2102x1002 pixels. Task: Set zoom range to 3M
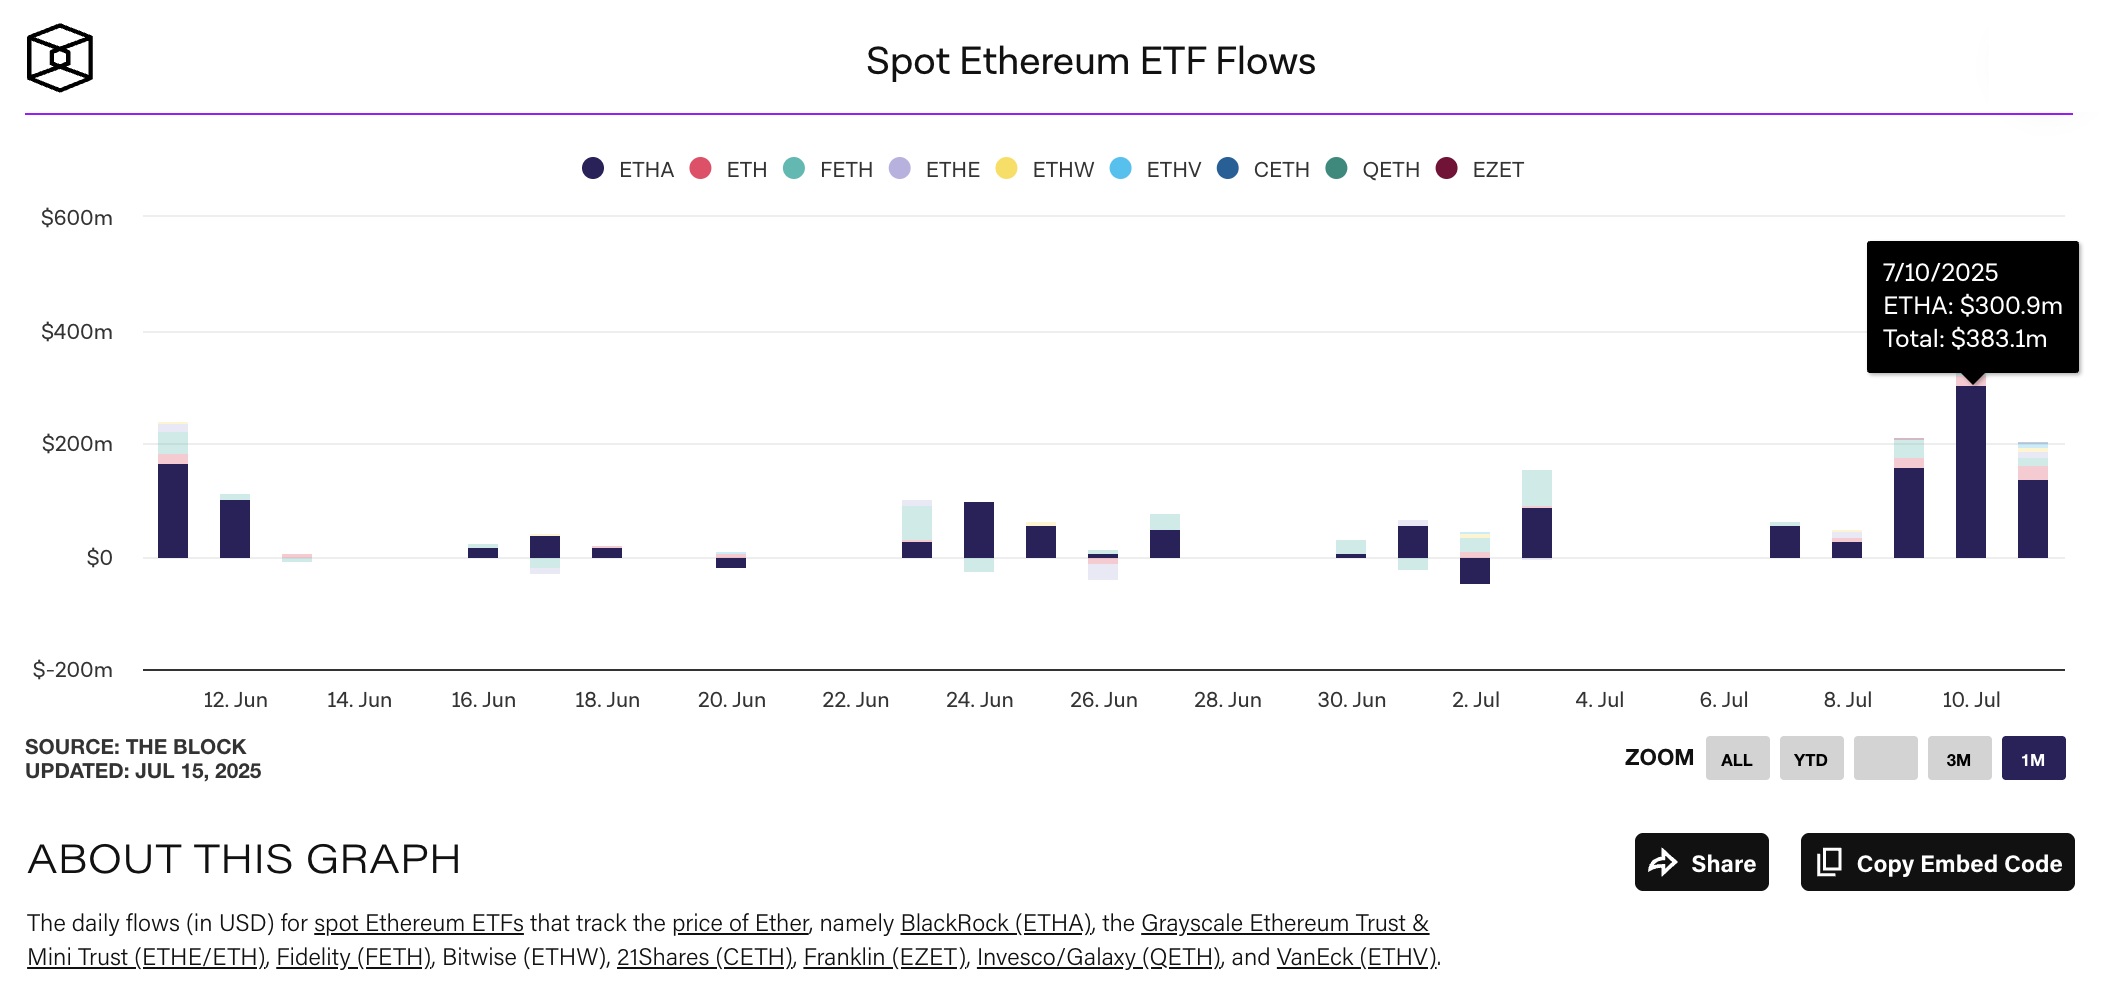1959,759
